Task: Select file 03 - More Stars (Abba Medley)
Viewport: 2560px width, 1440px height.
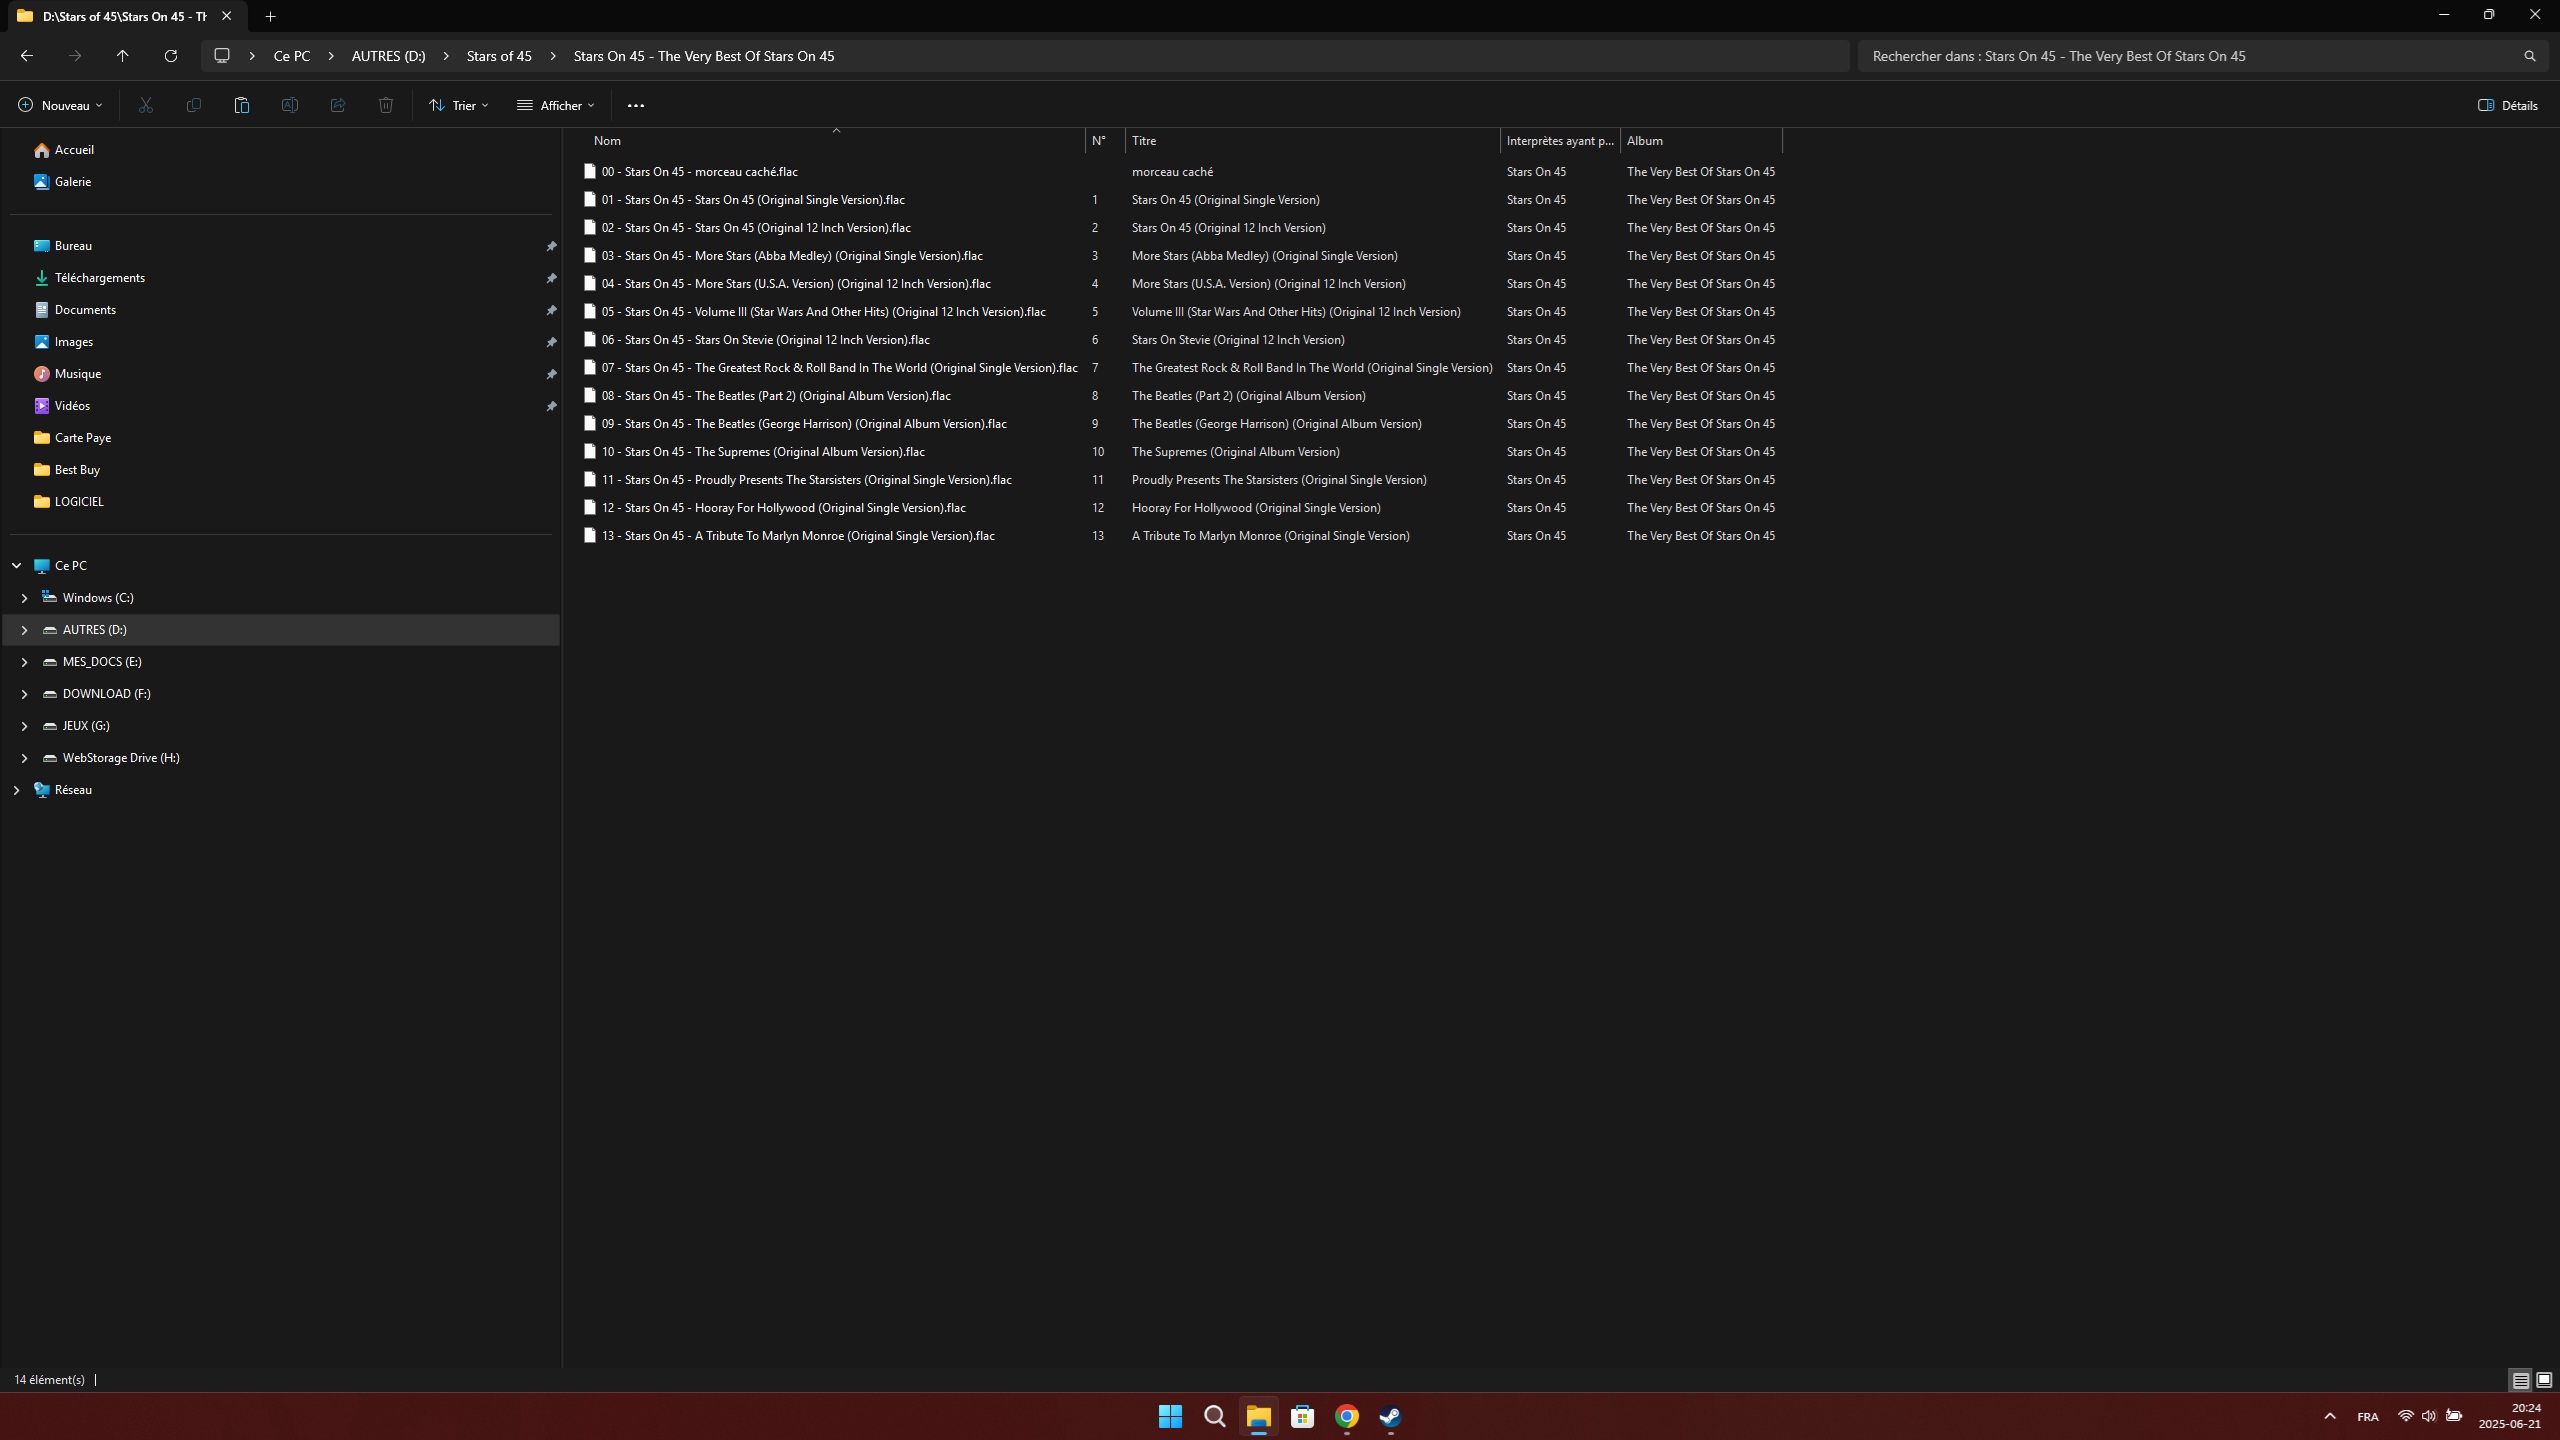Action: (x=791, y=256)
